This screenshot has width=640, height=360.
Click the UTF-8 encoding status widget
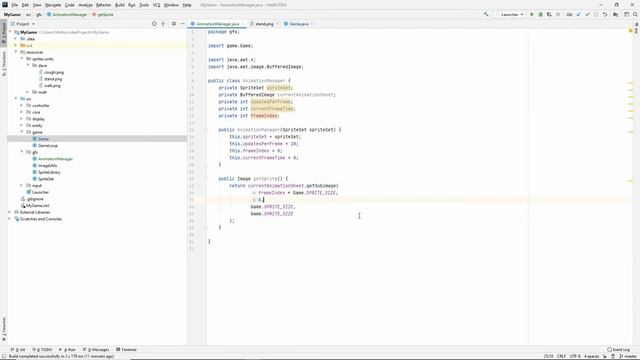coord(575,356)
